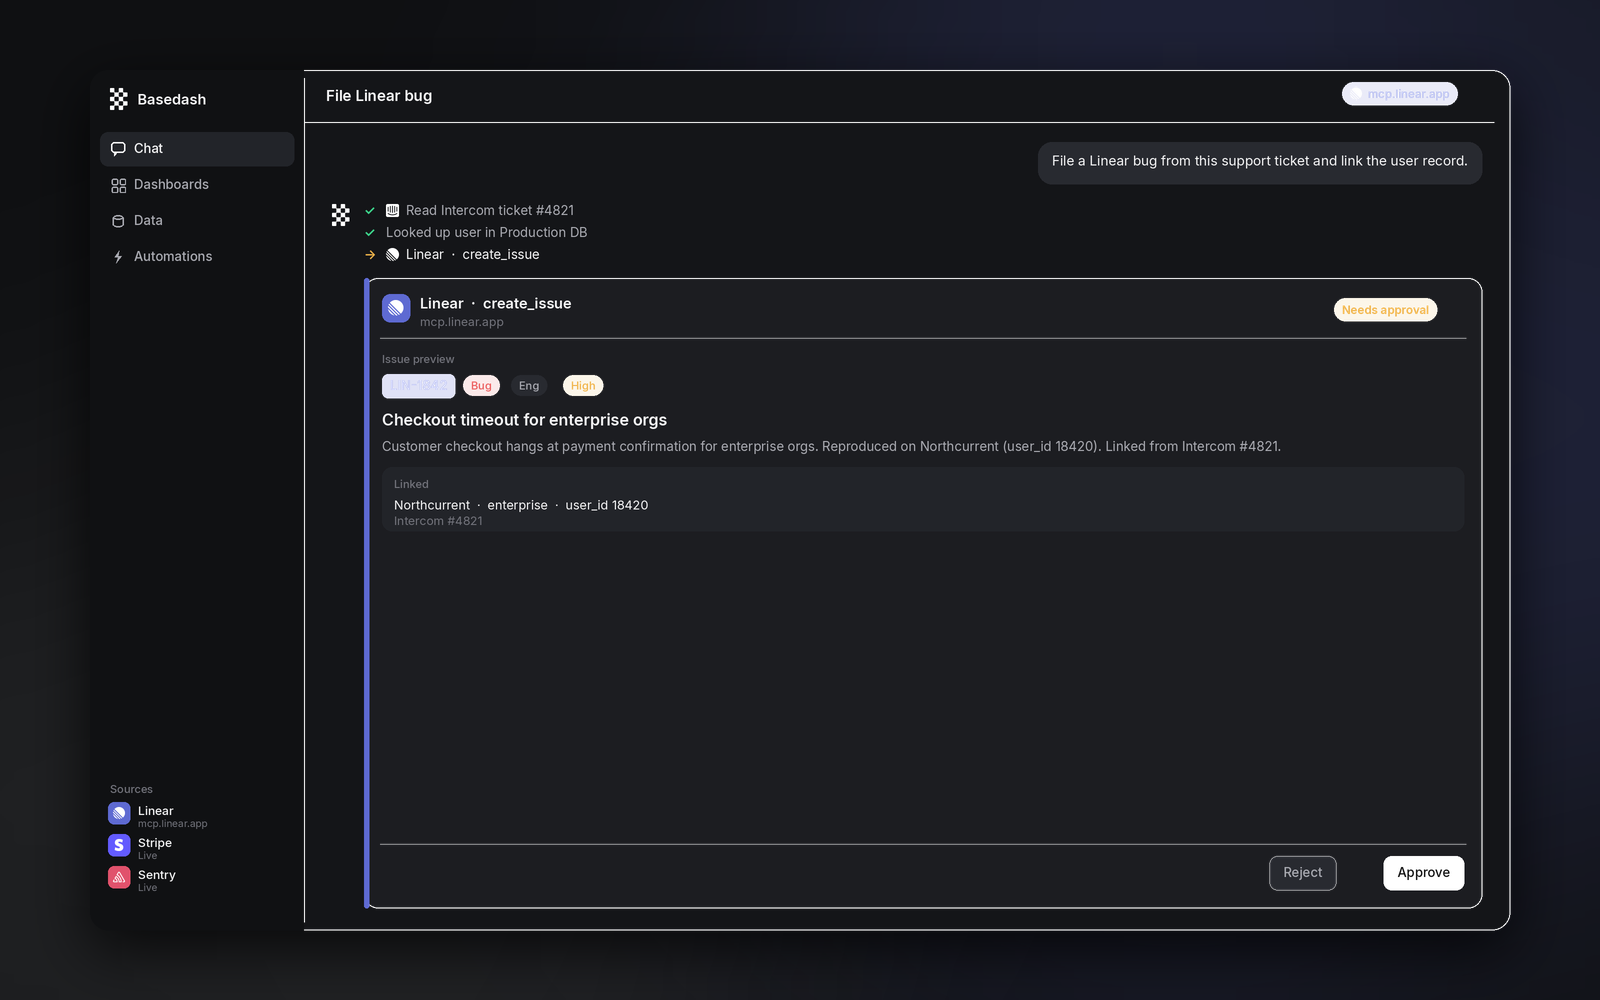The height and width of the screenshot is (1000, 1600).
Task: Click the green check beside Read Intercom ticket
Action: 370,211
